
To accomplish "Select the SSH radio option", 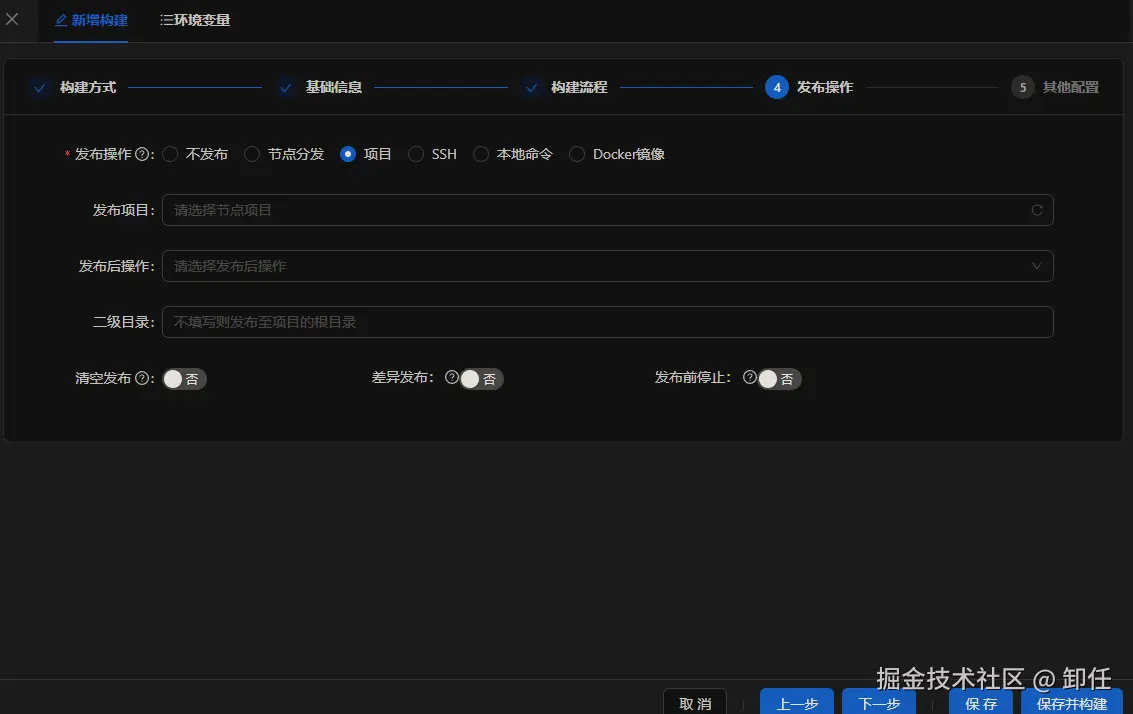I will 432,154.
